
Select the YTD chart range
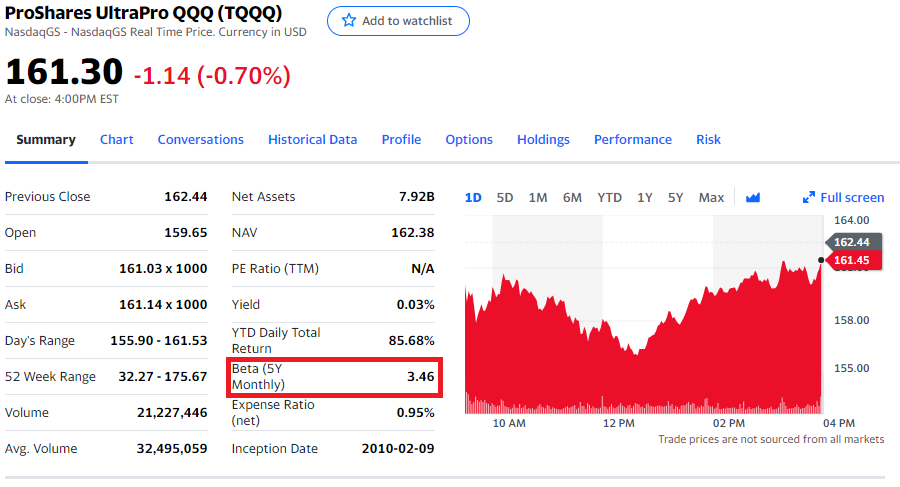[610, 198]
